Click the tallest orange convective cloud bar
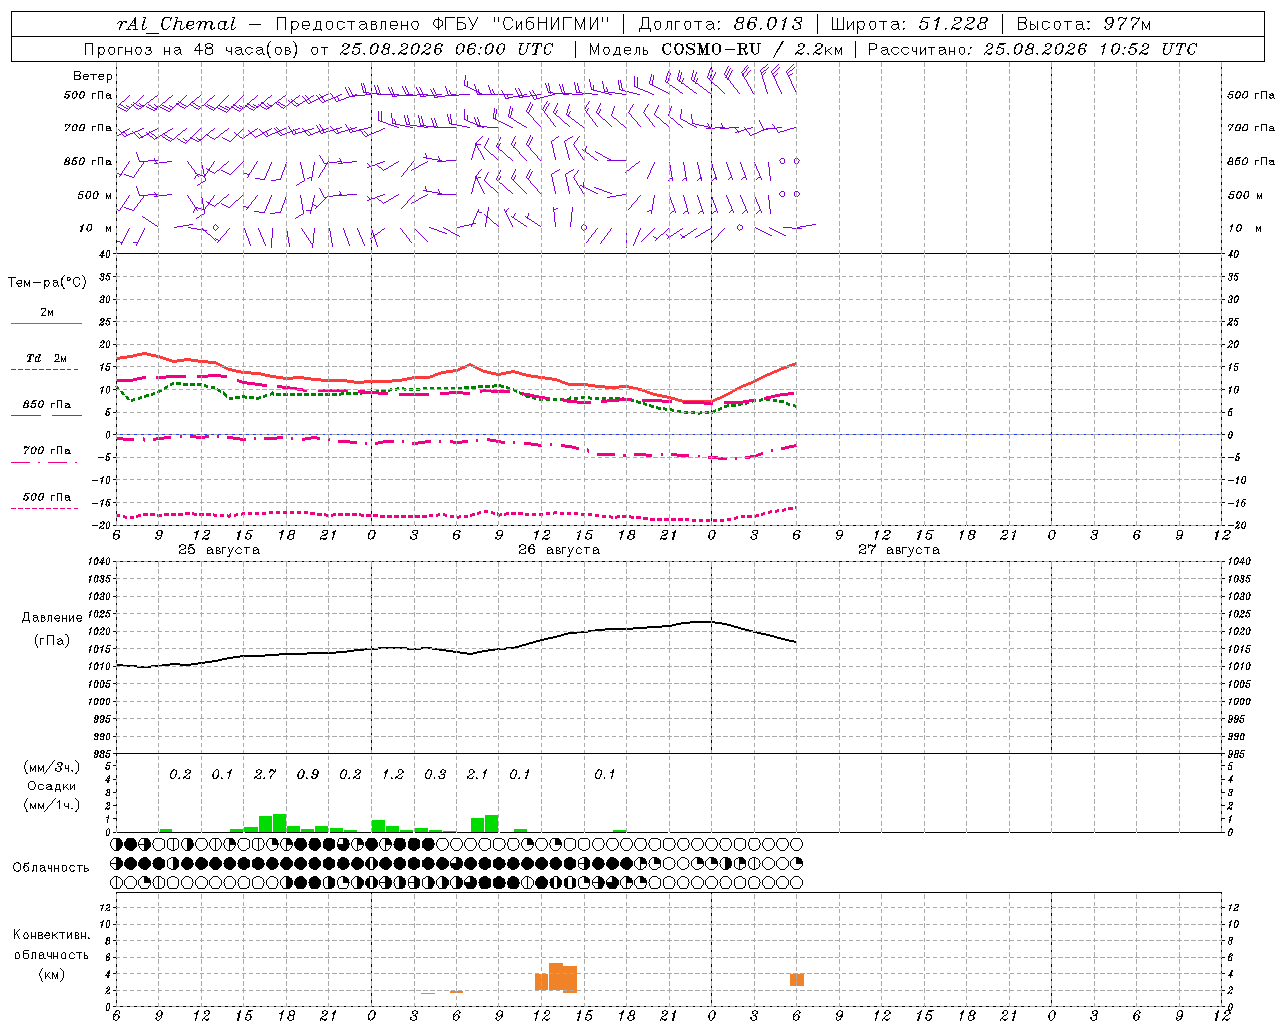The height and width of the screenshot is (1024, 1280). [556, 976]
